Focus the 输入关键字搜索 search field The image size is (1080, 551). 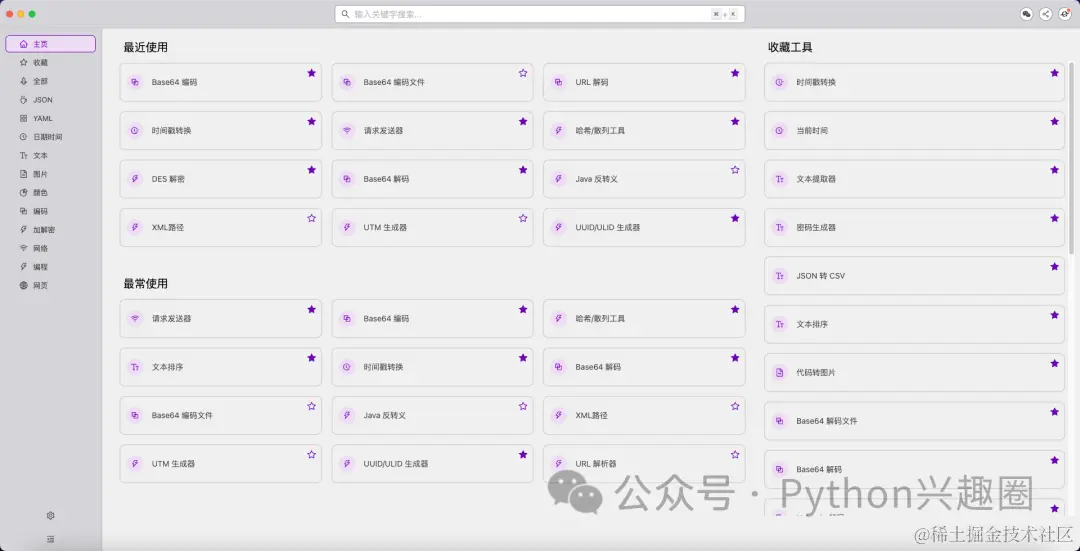(x=539, y=14)
